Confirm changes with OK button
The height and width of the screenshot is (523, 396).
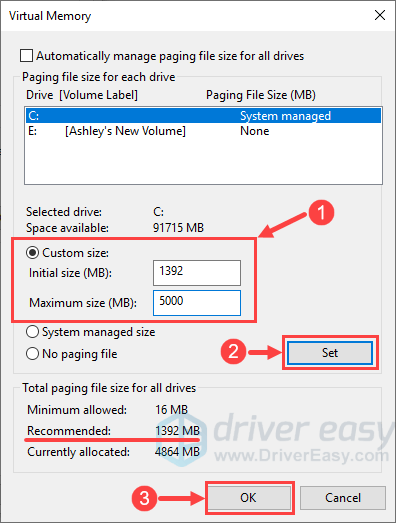249,498
